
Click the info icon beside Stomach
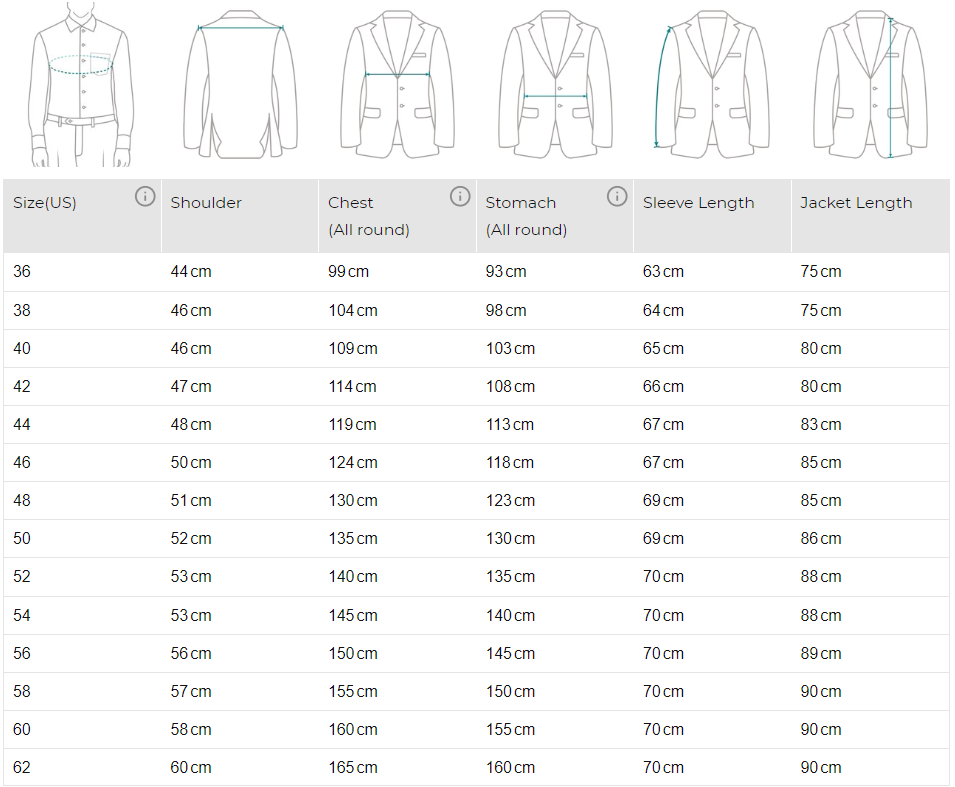coord(617,196)
